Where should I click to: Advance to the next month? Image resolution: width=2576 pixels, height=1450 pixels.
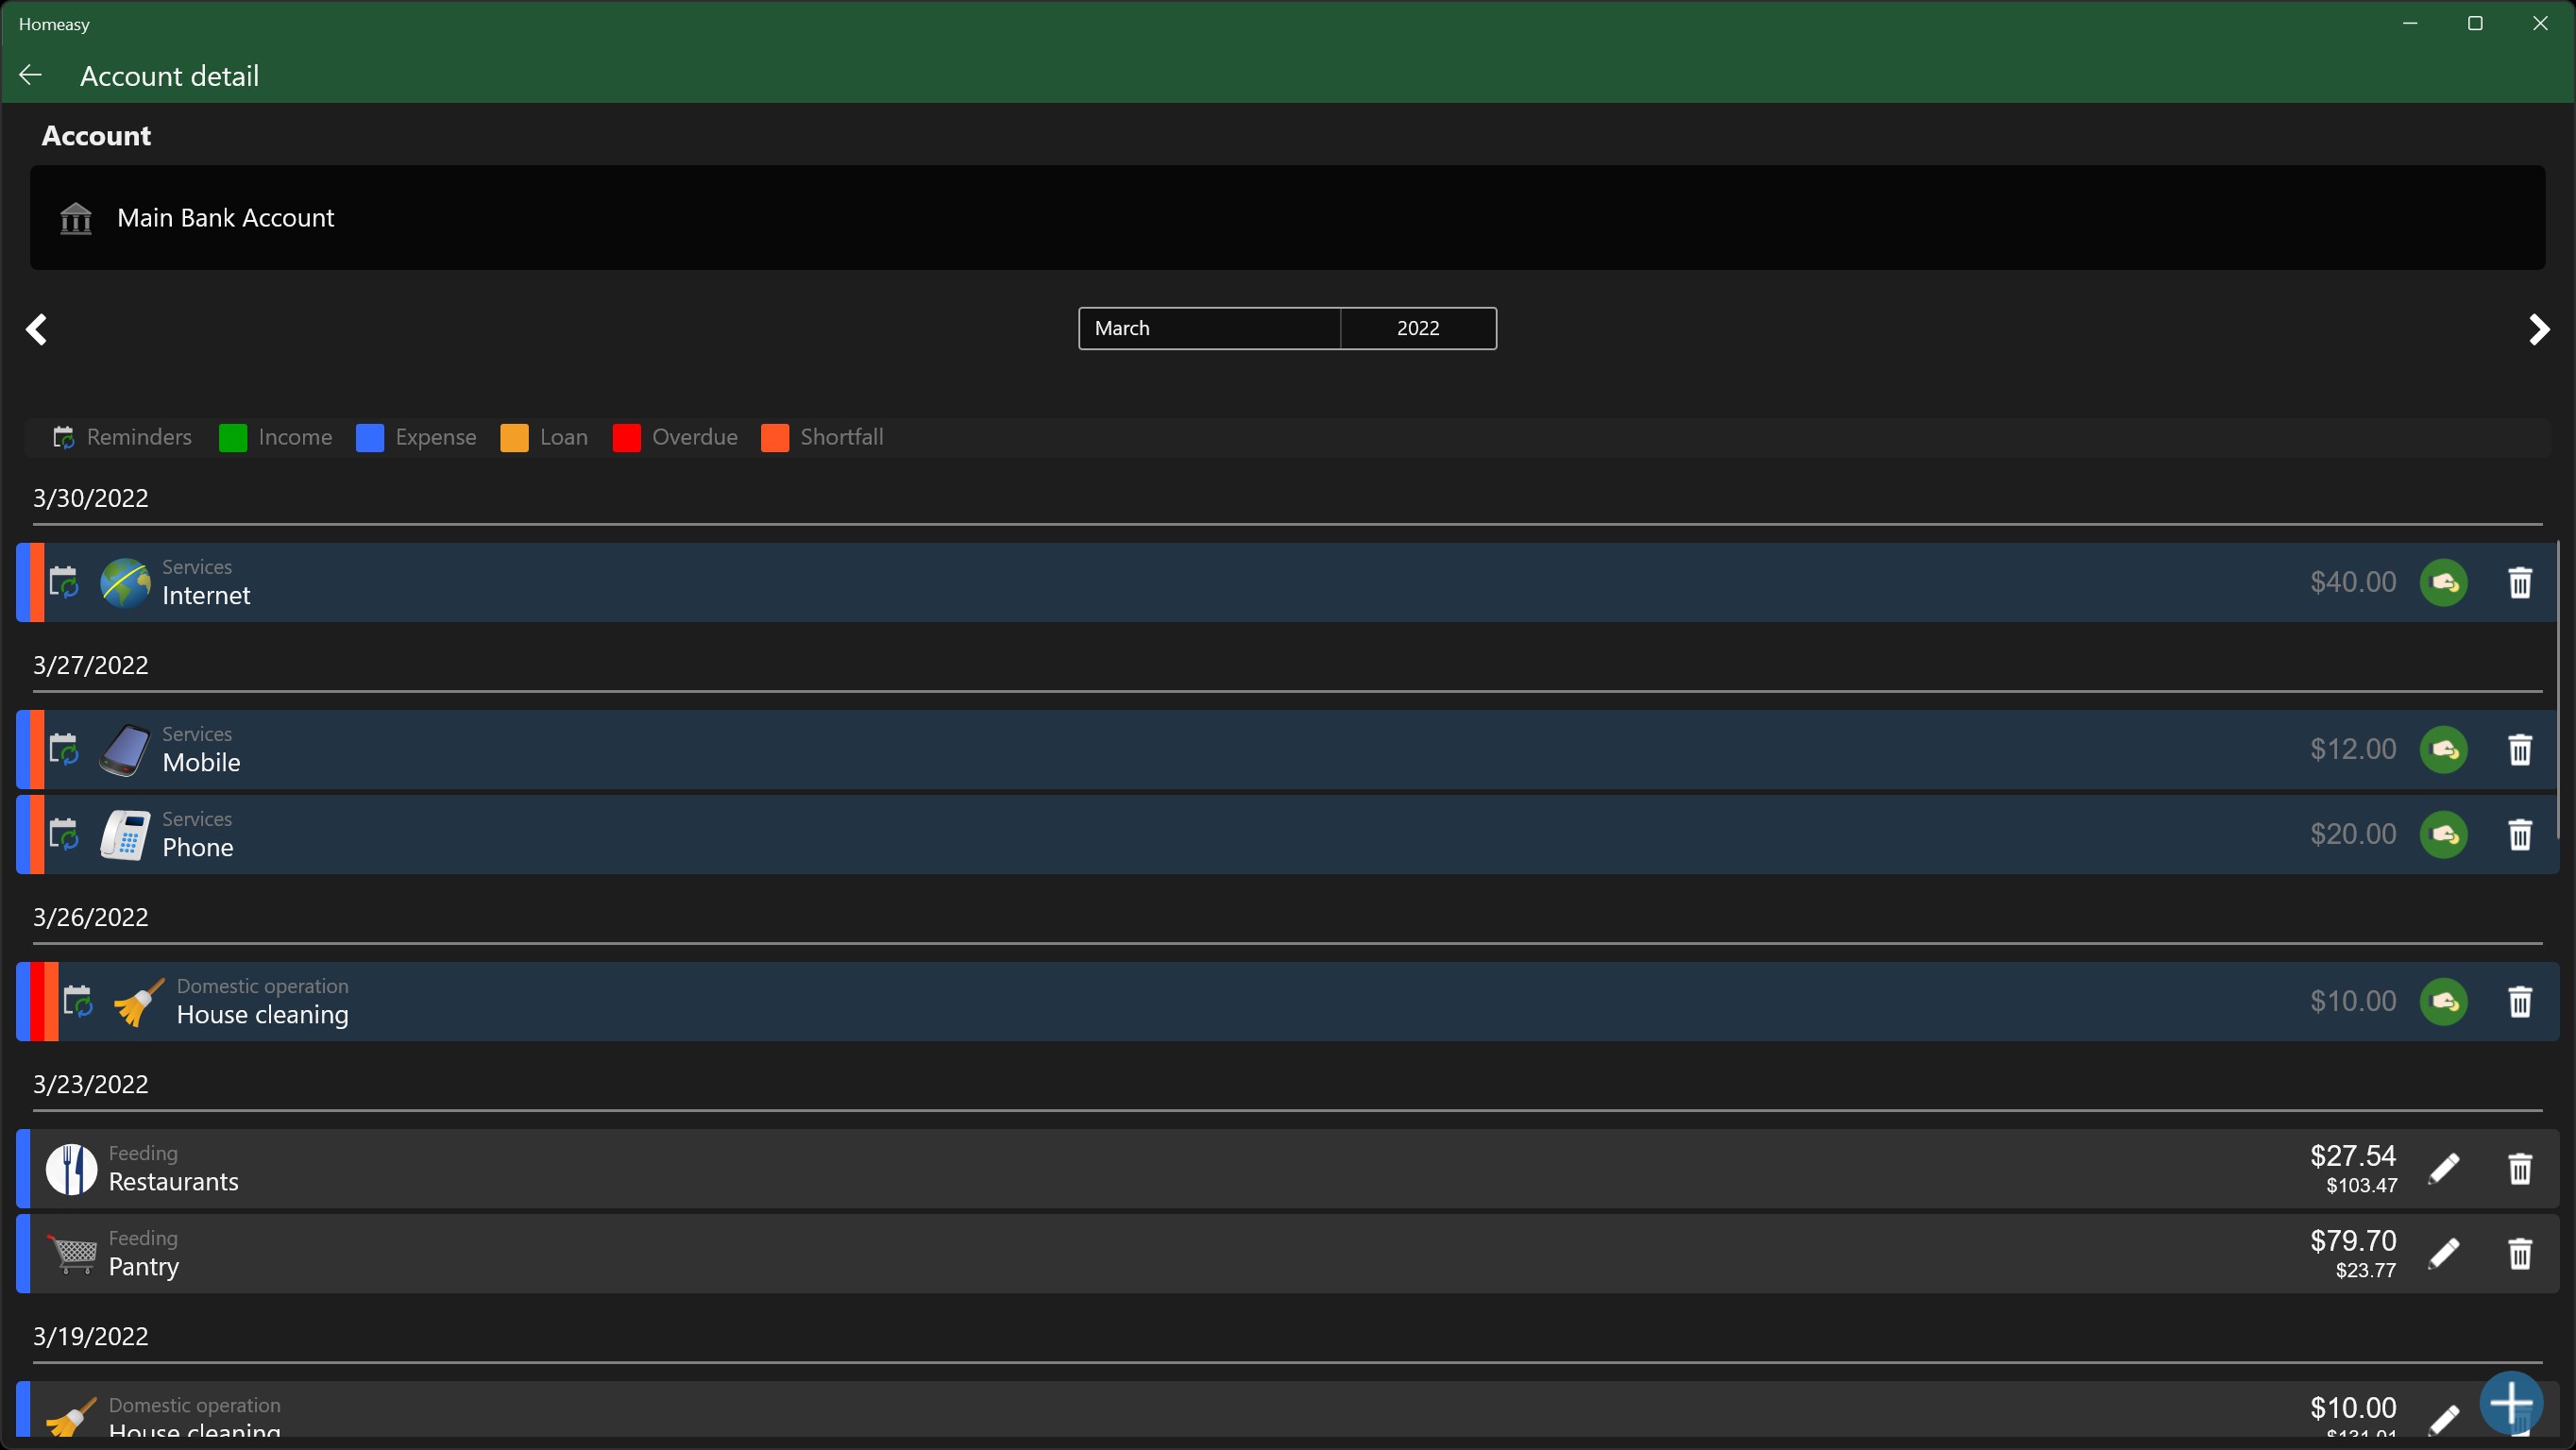click(x=2538, y=329)
